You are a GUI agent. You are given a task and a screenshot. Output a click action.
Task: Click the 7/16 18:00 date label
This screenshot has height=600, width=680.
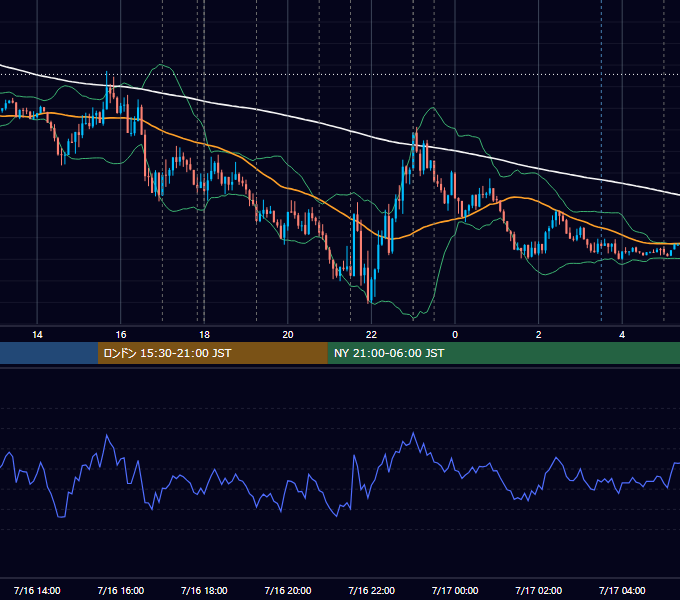tap(204, 590)
